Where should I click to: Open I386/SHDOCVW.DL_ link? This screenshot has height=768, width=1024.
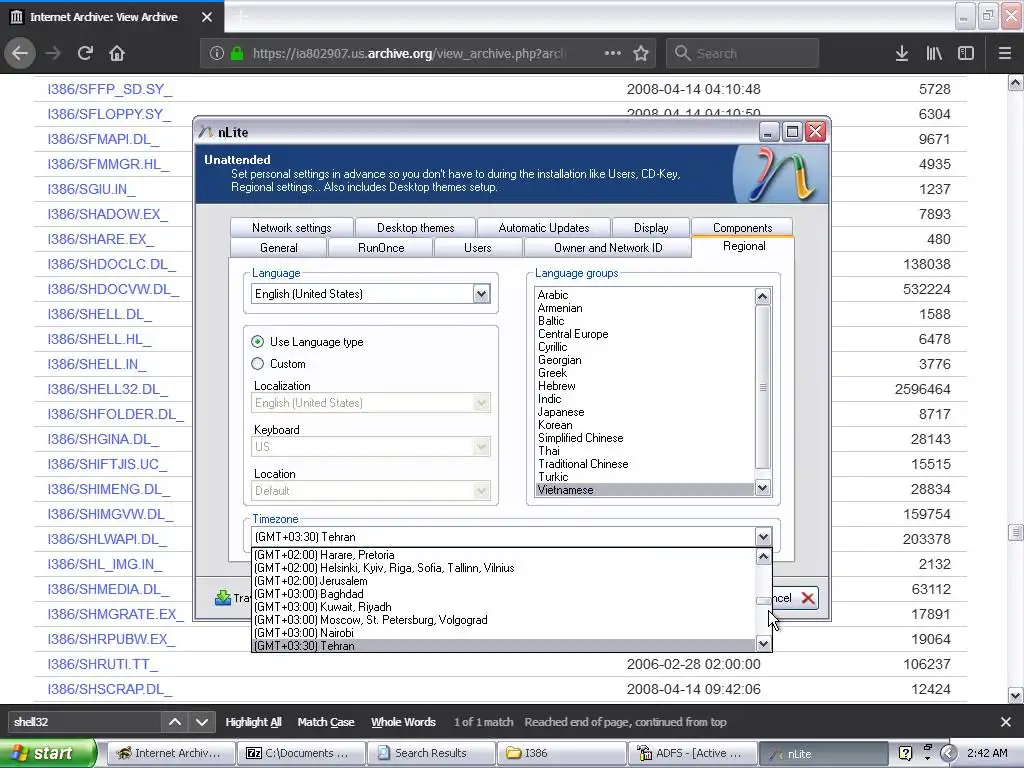(113, 289)
